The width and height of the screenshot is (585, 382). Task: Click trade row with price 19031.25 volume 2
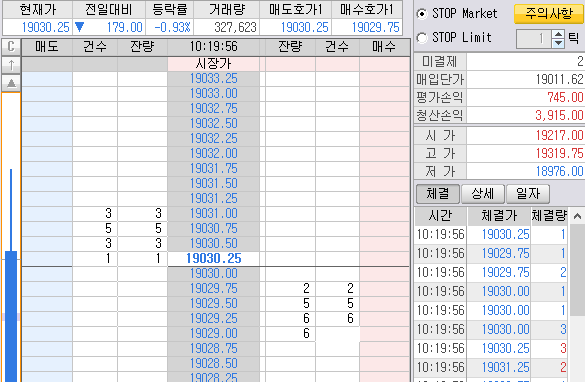pos(491,367)
